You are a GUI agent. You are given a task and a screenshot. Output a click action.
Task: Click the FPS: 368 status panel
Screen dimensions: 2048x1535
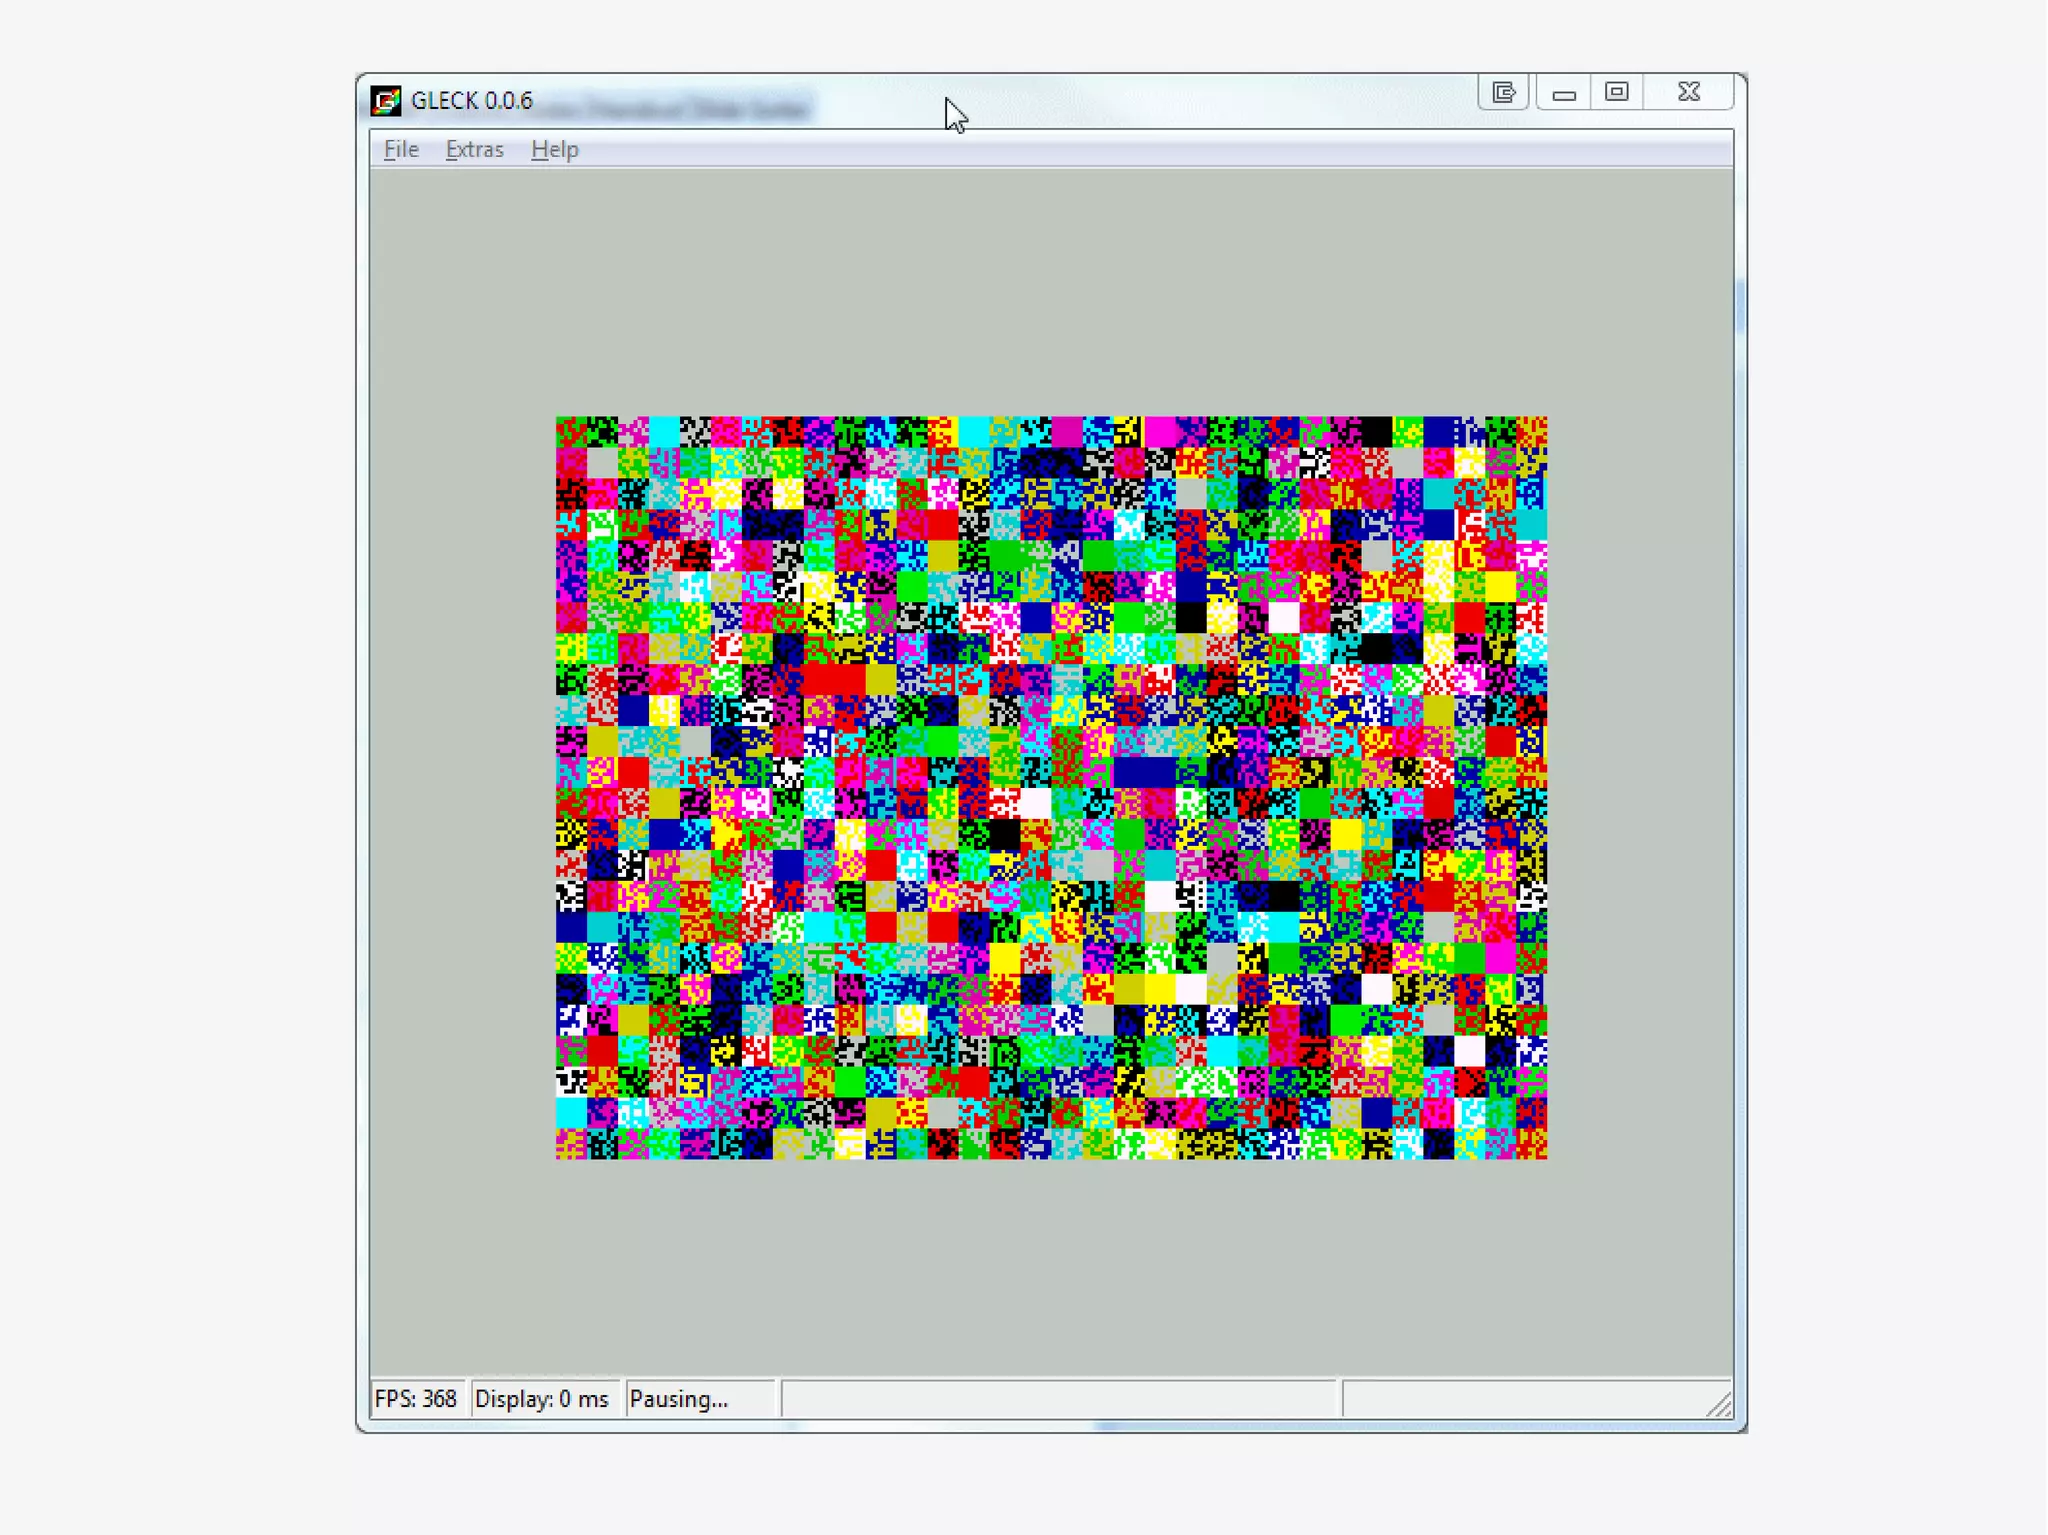pyautogui.click(x=416, y=1398)
